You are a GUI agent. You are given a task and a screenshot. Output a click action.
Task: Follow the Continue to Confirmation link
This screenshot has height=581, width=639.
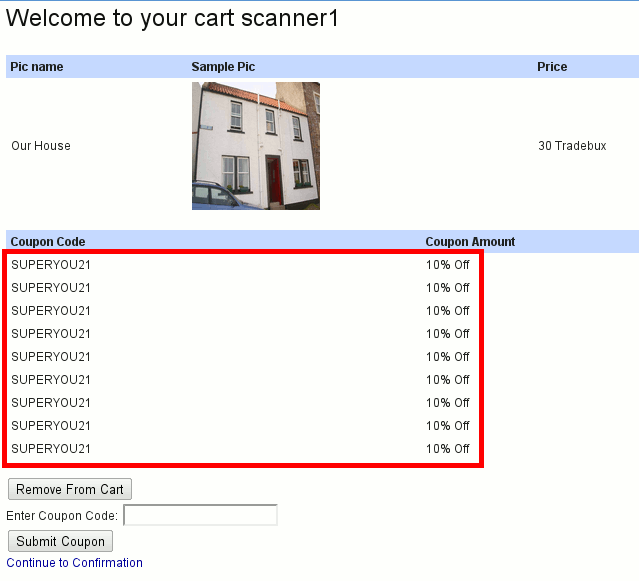point(75,563)
